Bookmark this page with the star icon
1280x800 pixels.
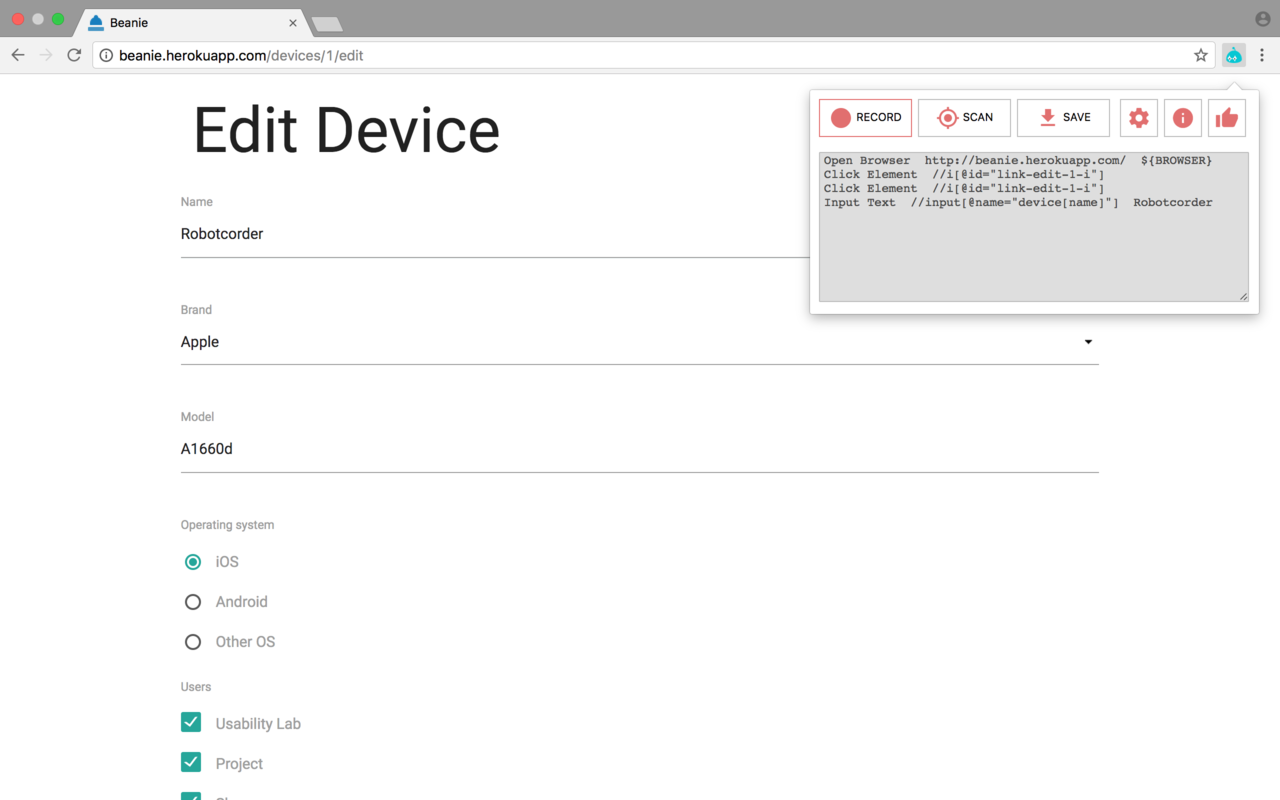[x=1201, y=55]
